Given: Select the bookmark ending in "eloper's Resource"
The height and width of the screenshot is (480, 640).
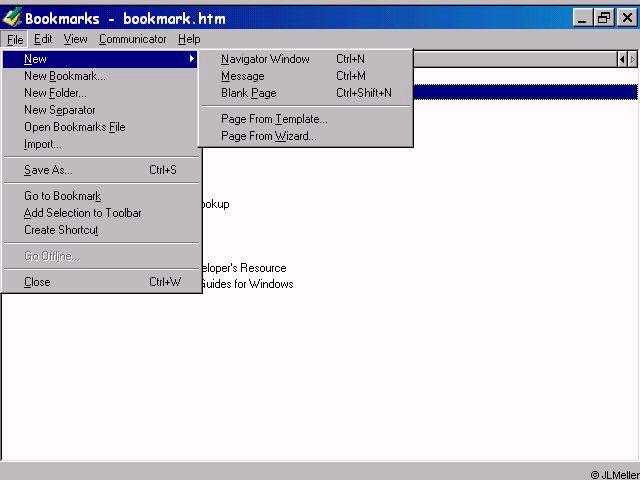Looking at the screenshot, I should coord(244,268).
